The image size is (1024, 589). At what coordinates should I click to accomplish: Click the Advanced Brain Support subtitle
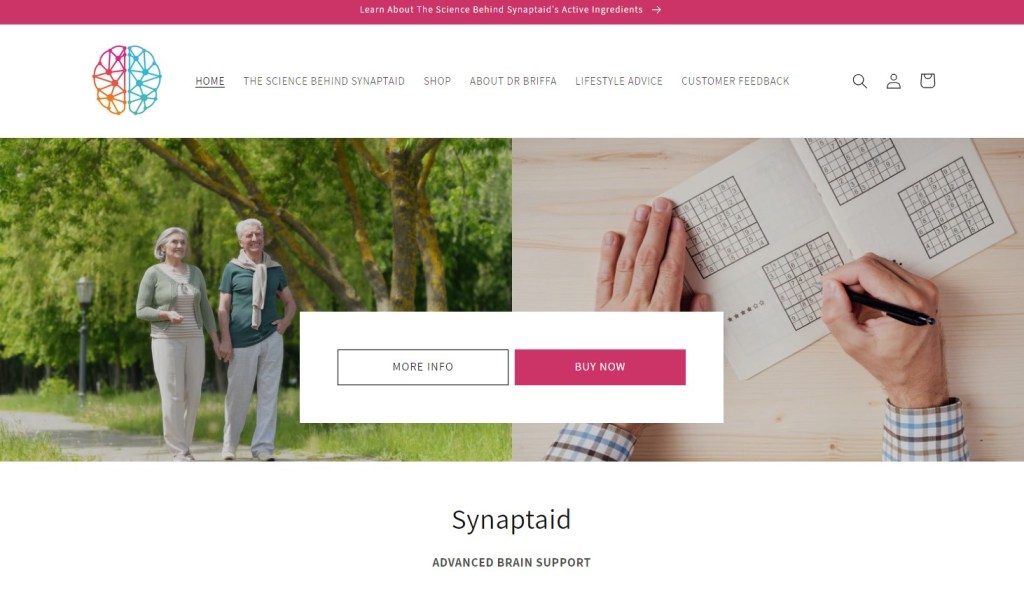click(511, 562)
